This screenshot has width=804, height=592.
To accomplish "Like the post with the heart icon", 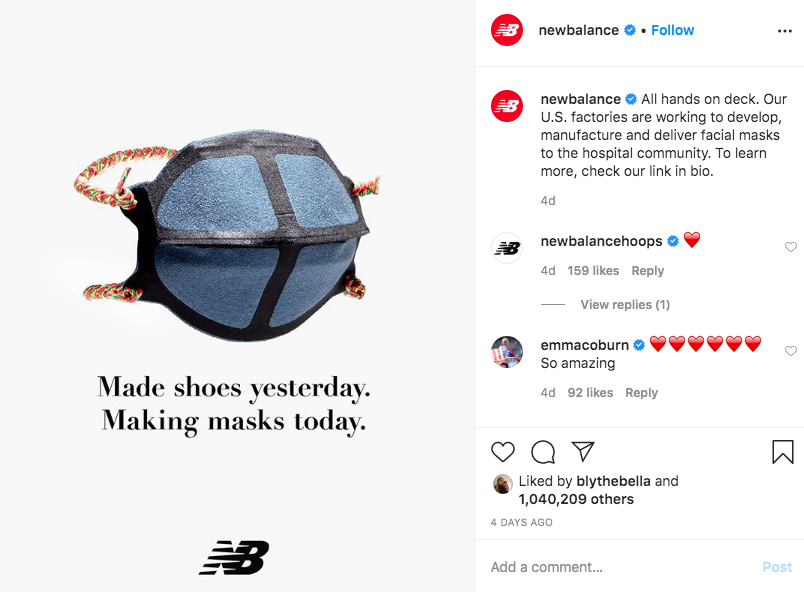I will coord(502,452).
